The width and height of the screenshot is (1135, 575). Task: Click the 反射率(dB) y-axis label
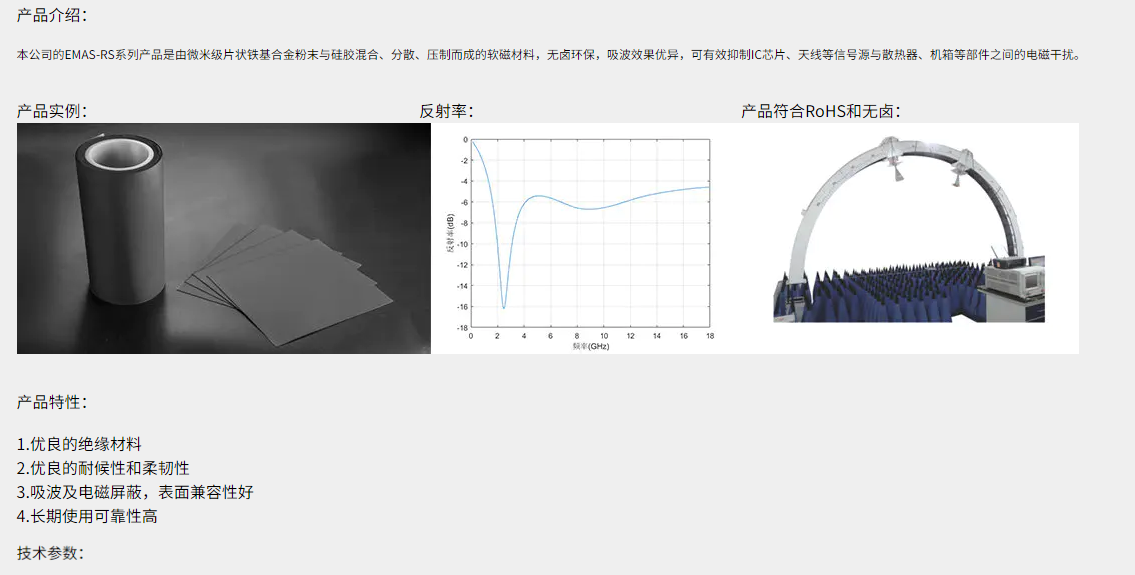(450, 234)
